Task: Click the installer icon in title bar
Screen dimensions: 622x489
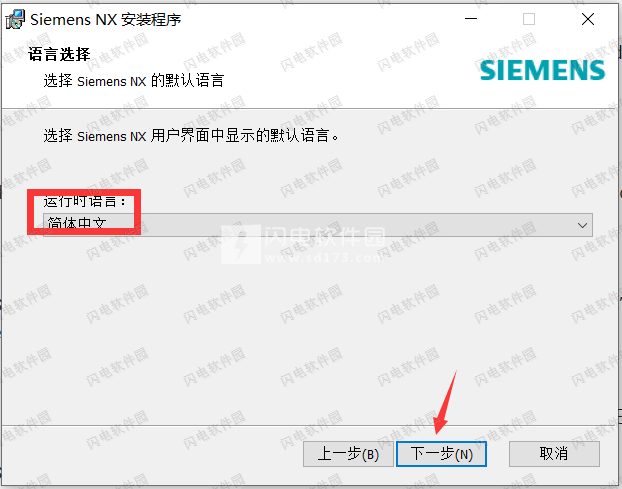Action: [x=15, y=19]
